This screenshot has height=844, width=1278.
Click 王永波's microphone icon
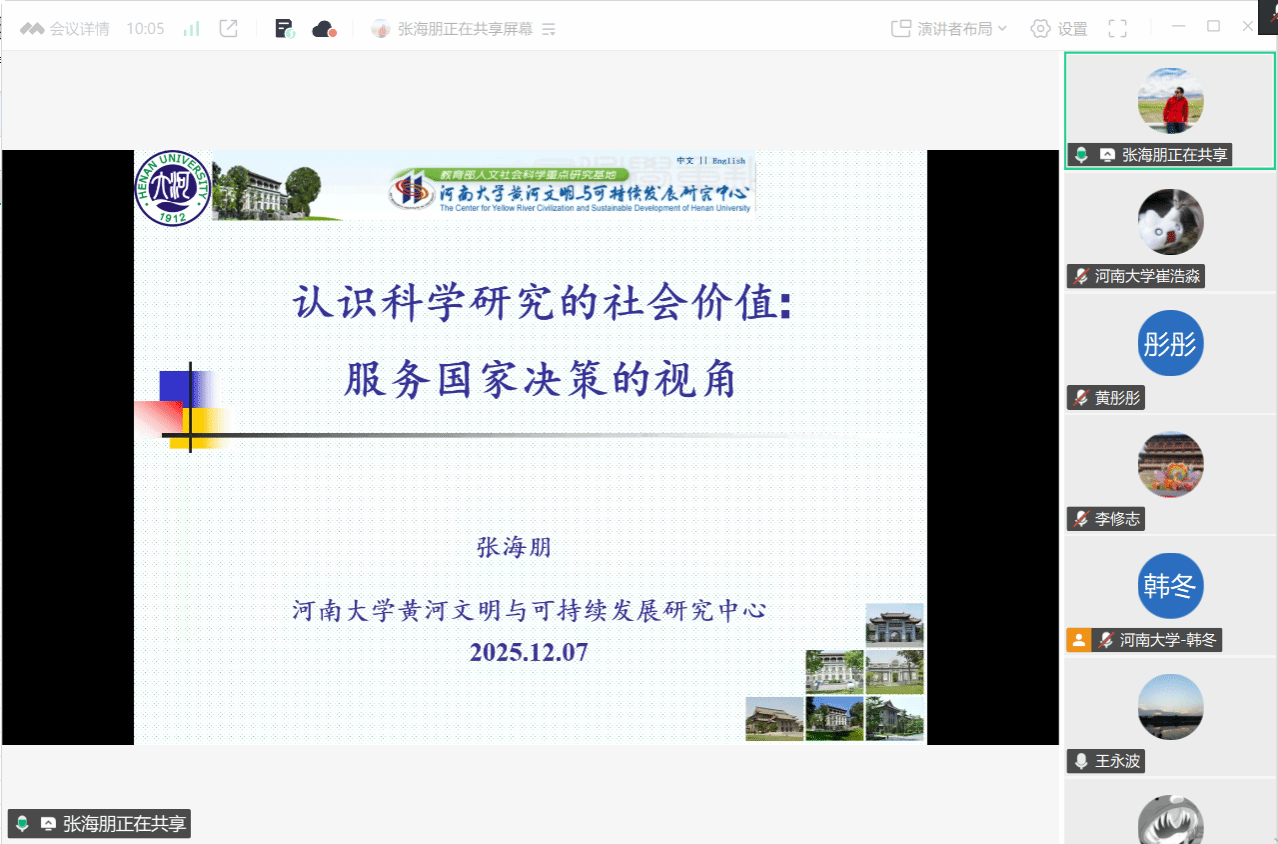pos(1081,761)
